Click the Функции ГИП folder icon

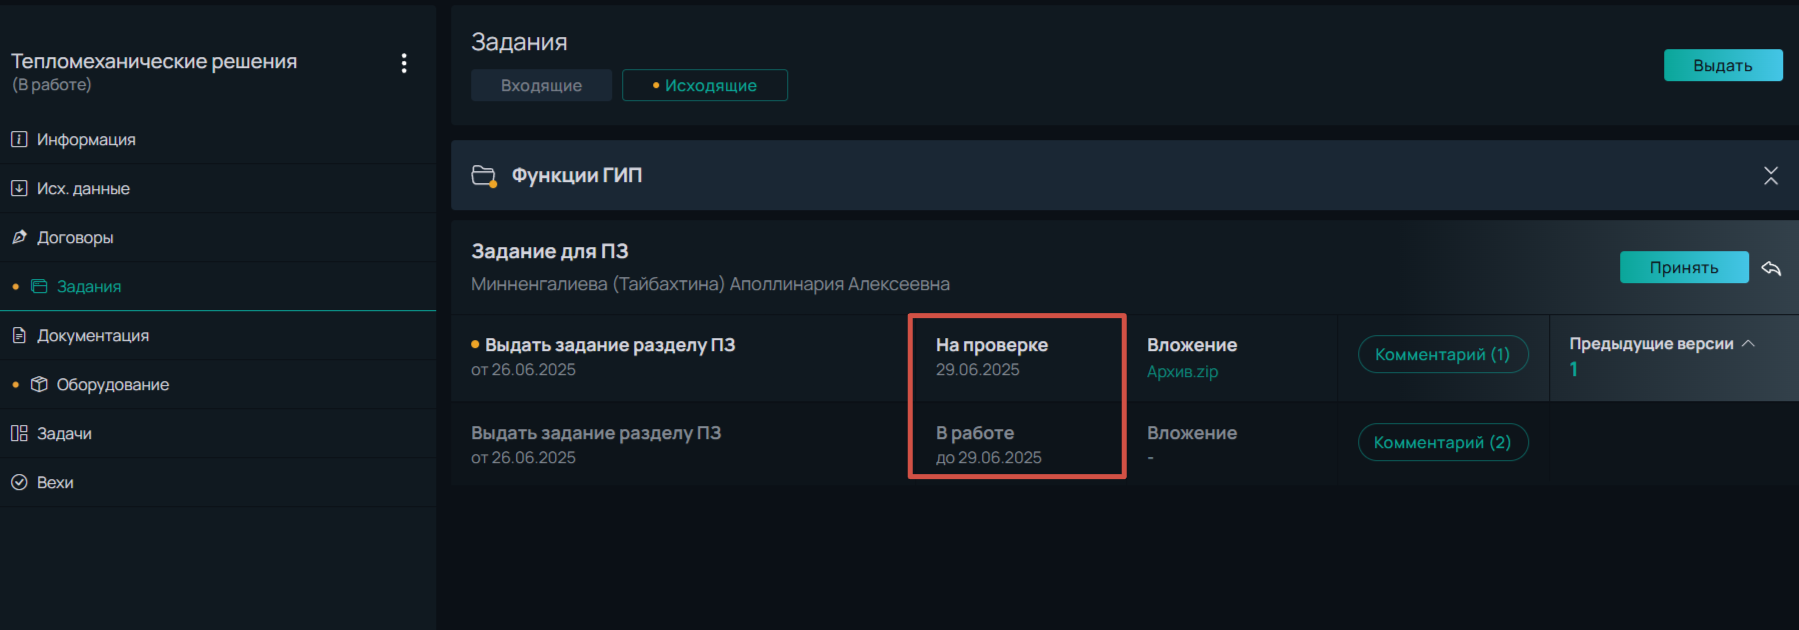484,176
